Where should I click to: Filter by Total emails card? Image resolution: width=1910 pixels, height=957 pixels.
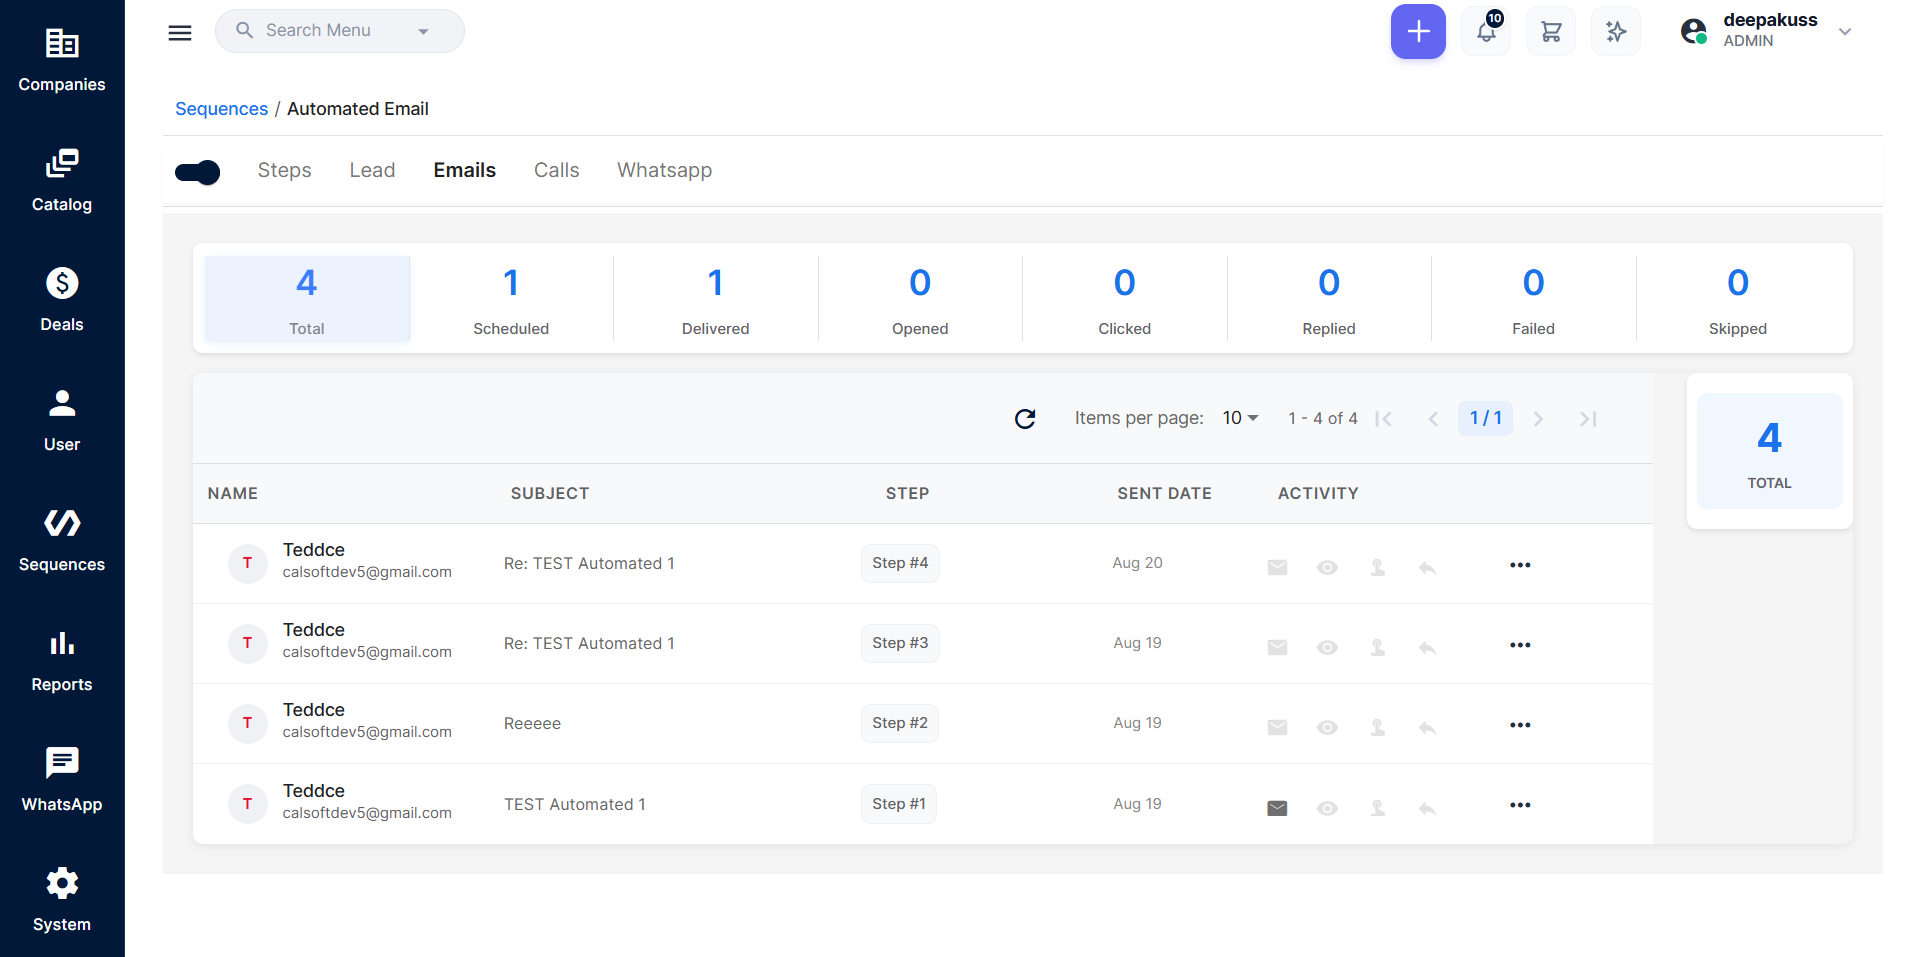click(307, 299)
